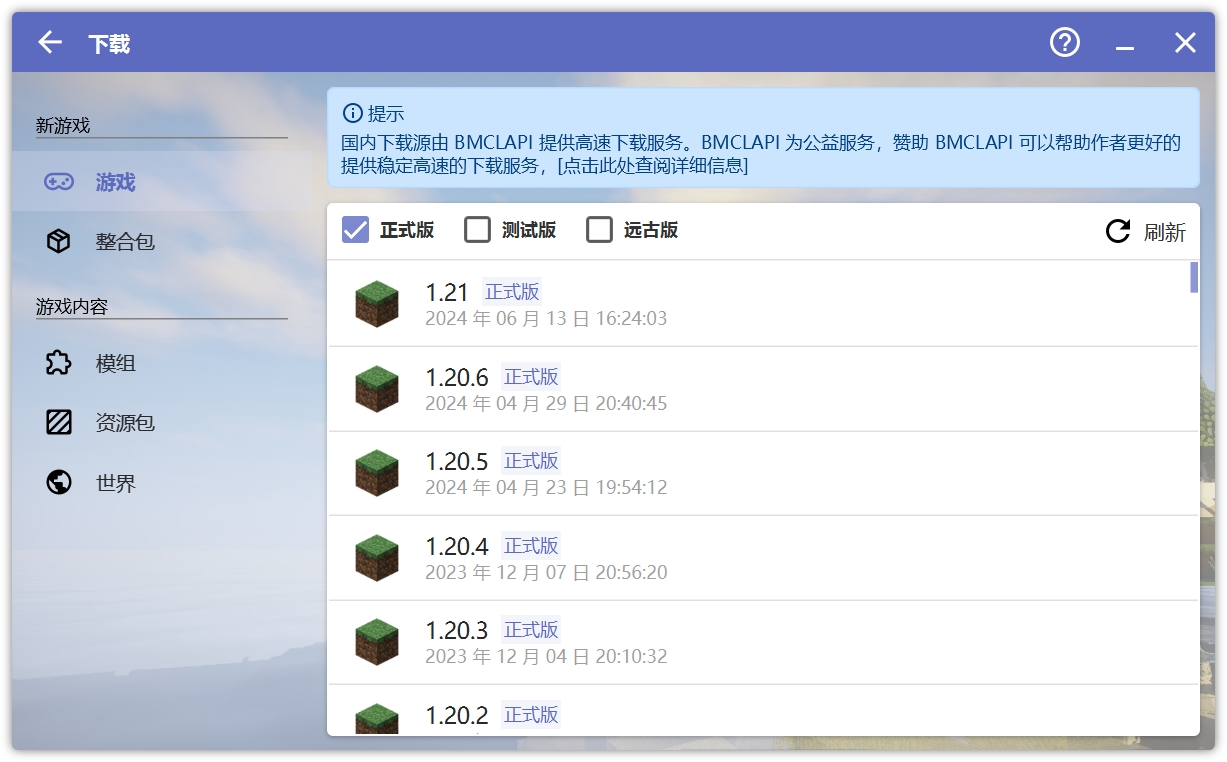Click the 提示 heading text
The height and width of the screenshot is (762, 1227).
(386, 113)
